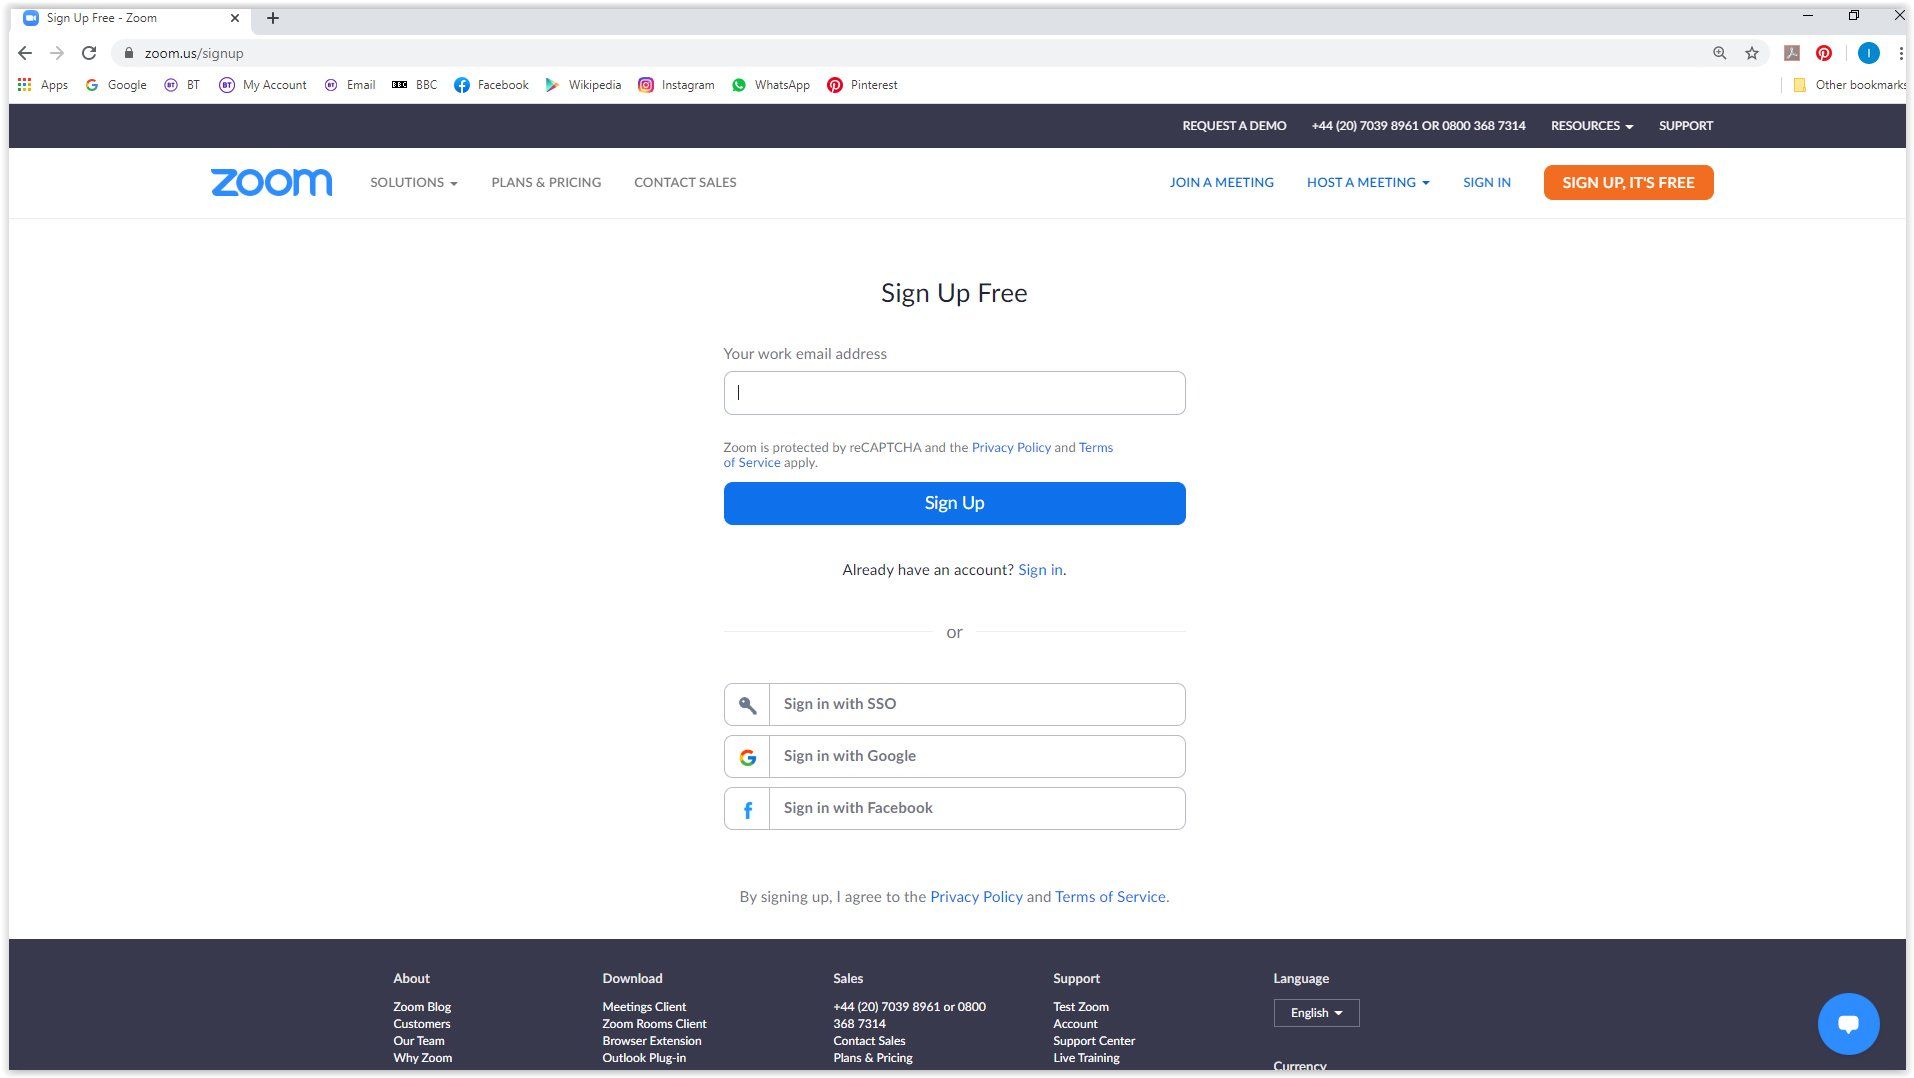
Task: Choose Sign in with Google
Action: [954, 756]
